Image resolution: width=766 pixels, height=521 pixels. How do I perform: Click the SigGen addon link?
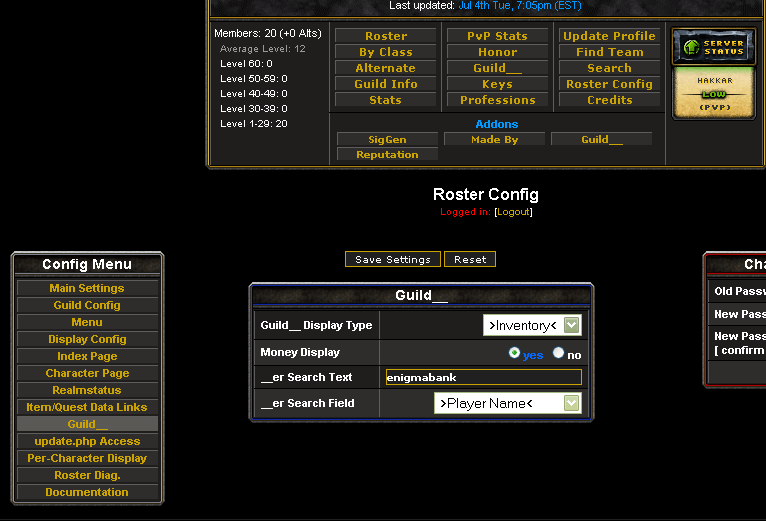387,140
